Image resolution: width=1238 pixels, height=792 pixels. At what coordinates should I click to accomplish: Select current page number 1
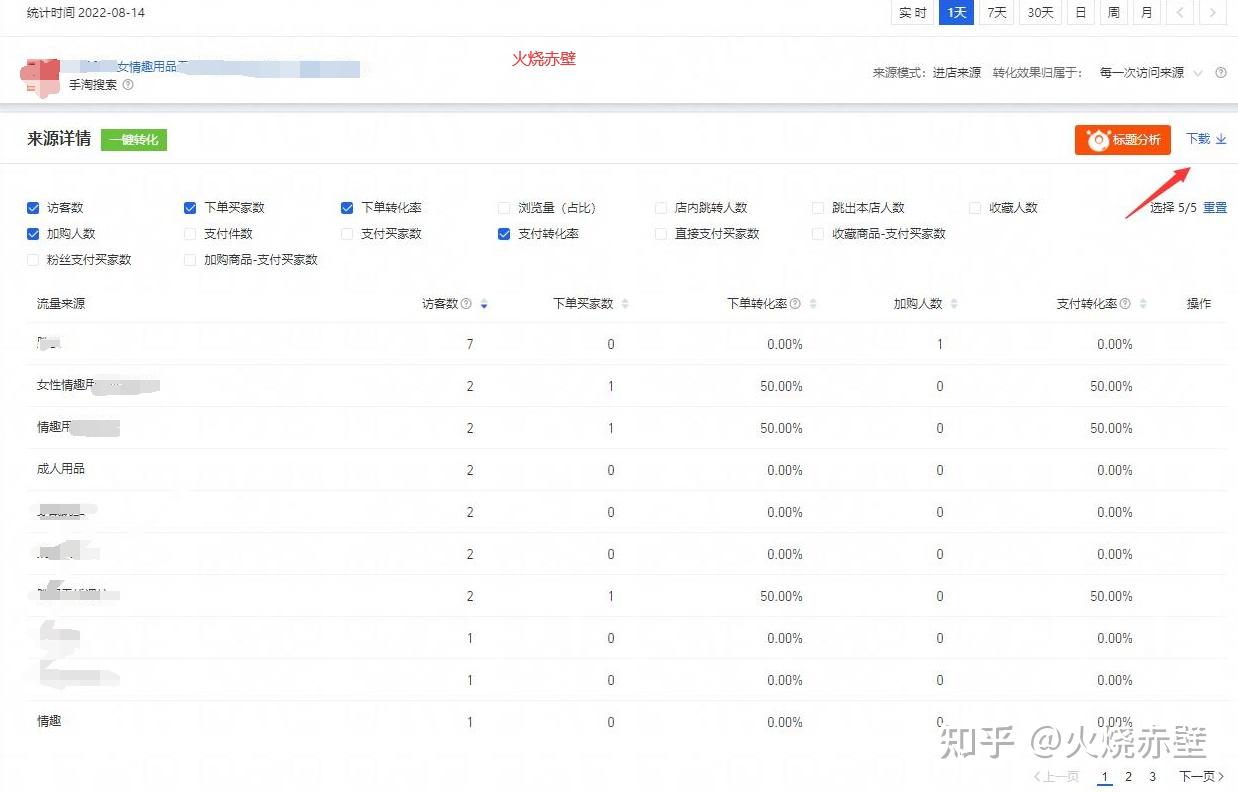click(1104, 777)
